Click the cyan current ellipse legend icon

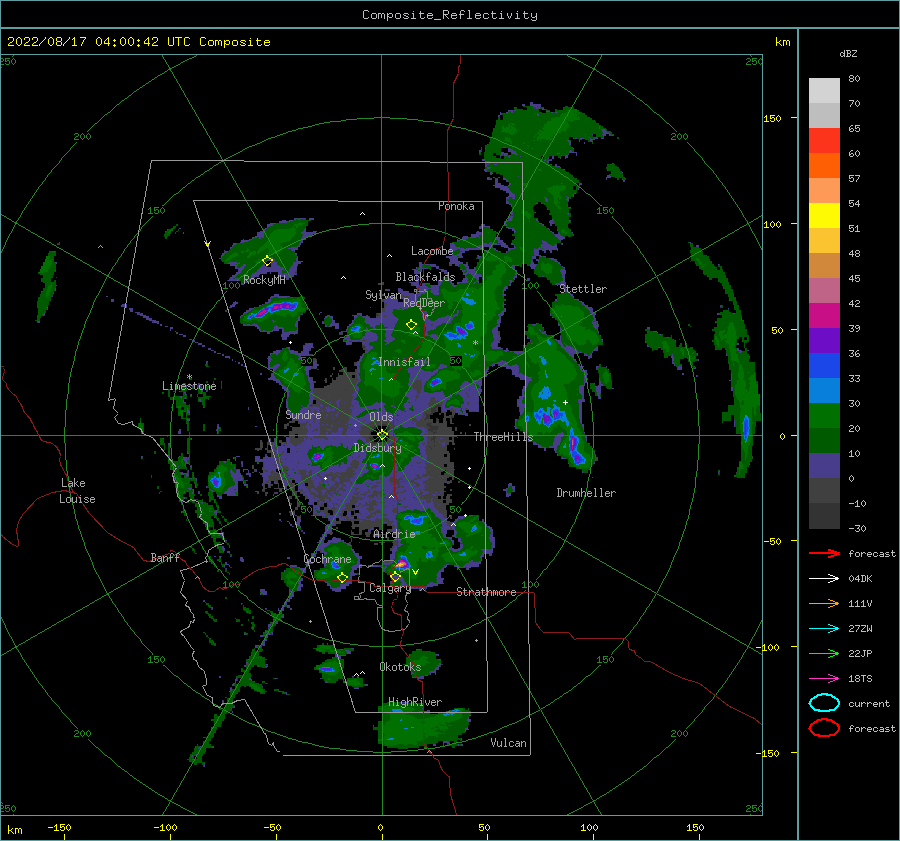824,703
